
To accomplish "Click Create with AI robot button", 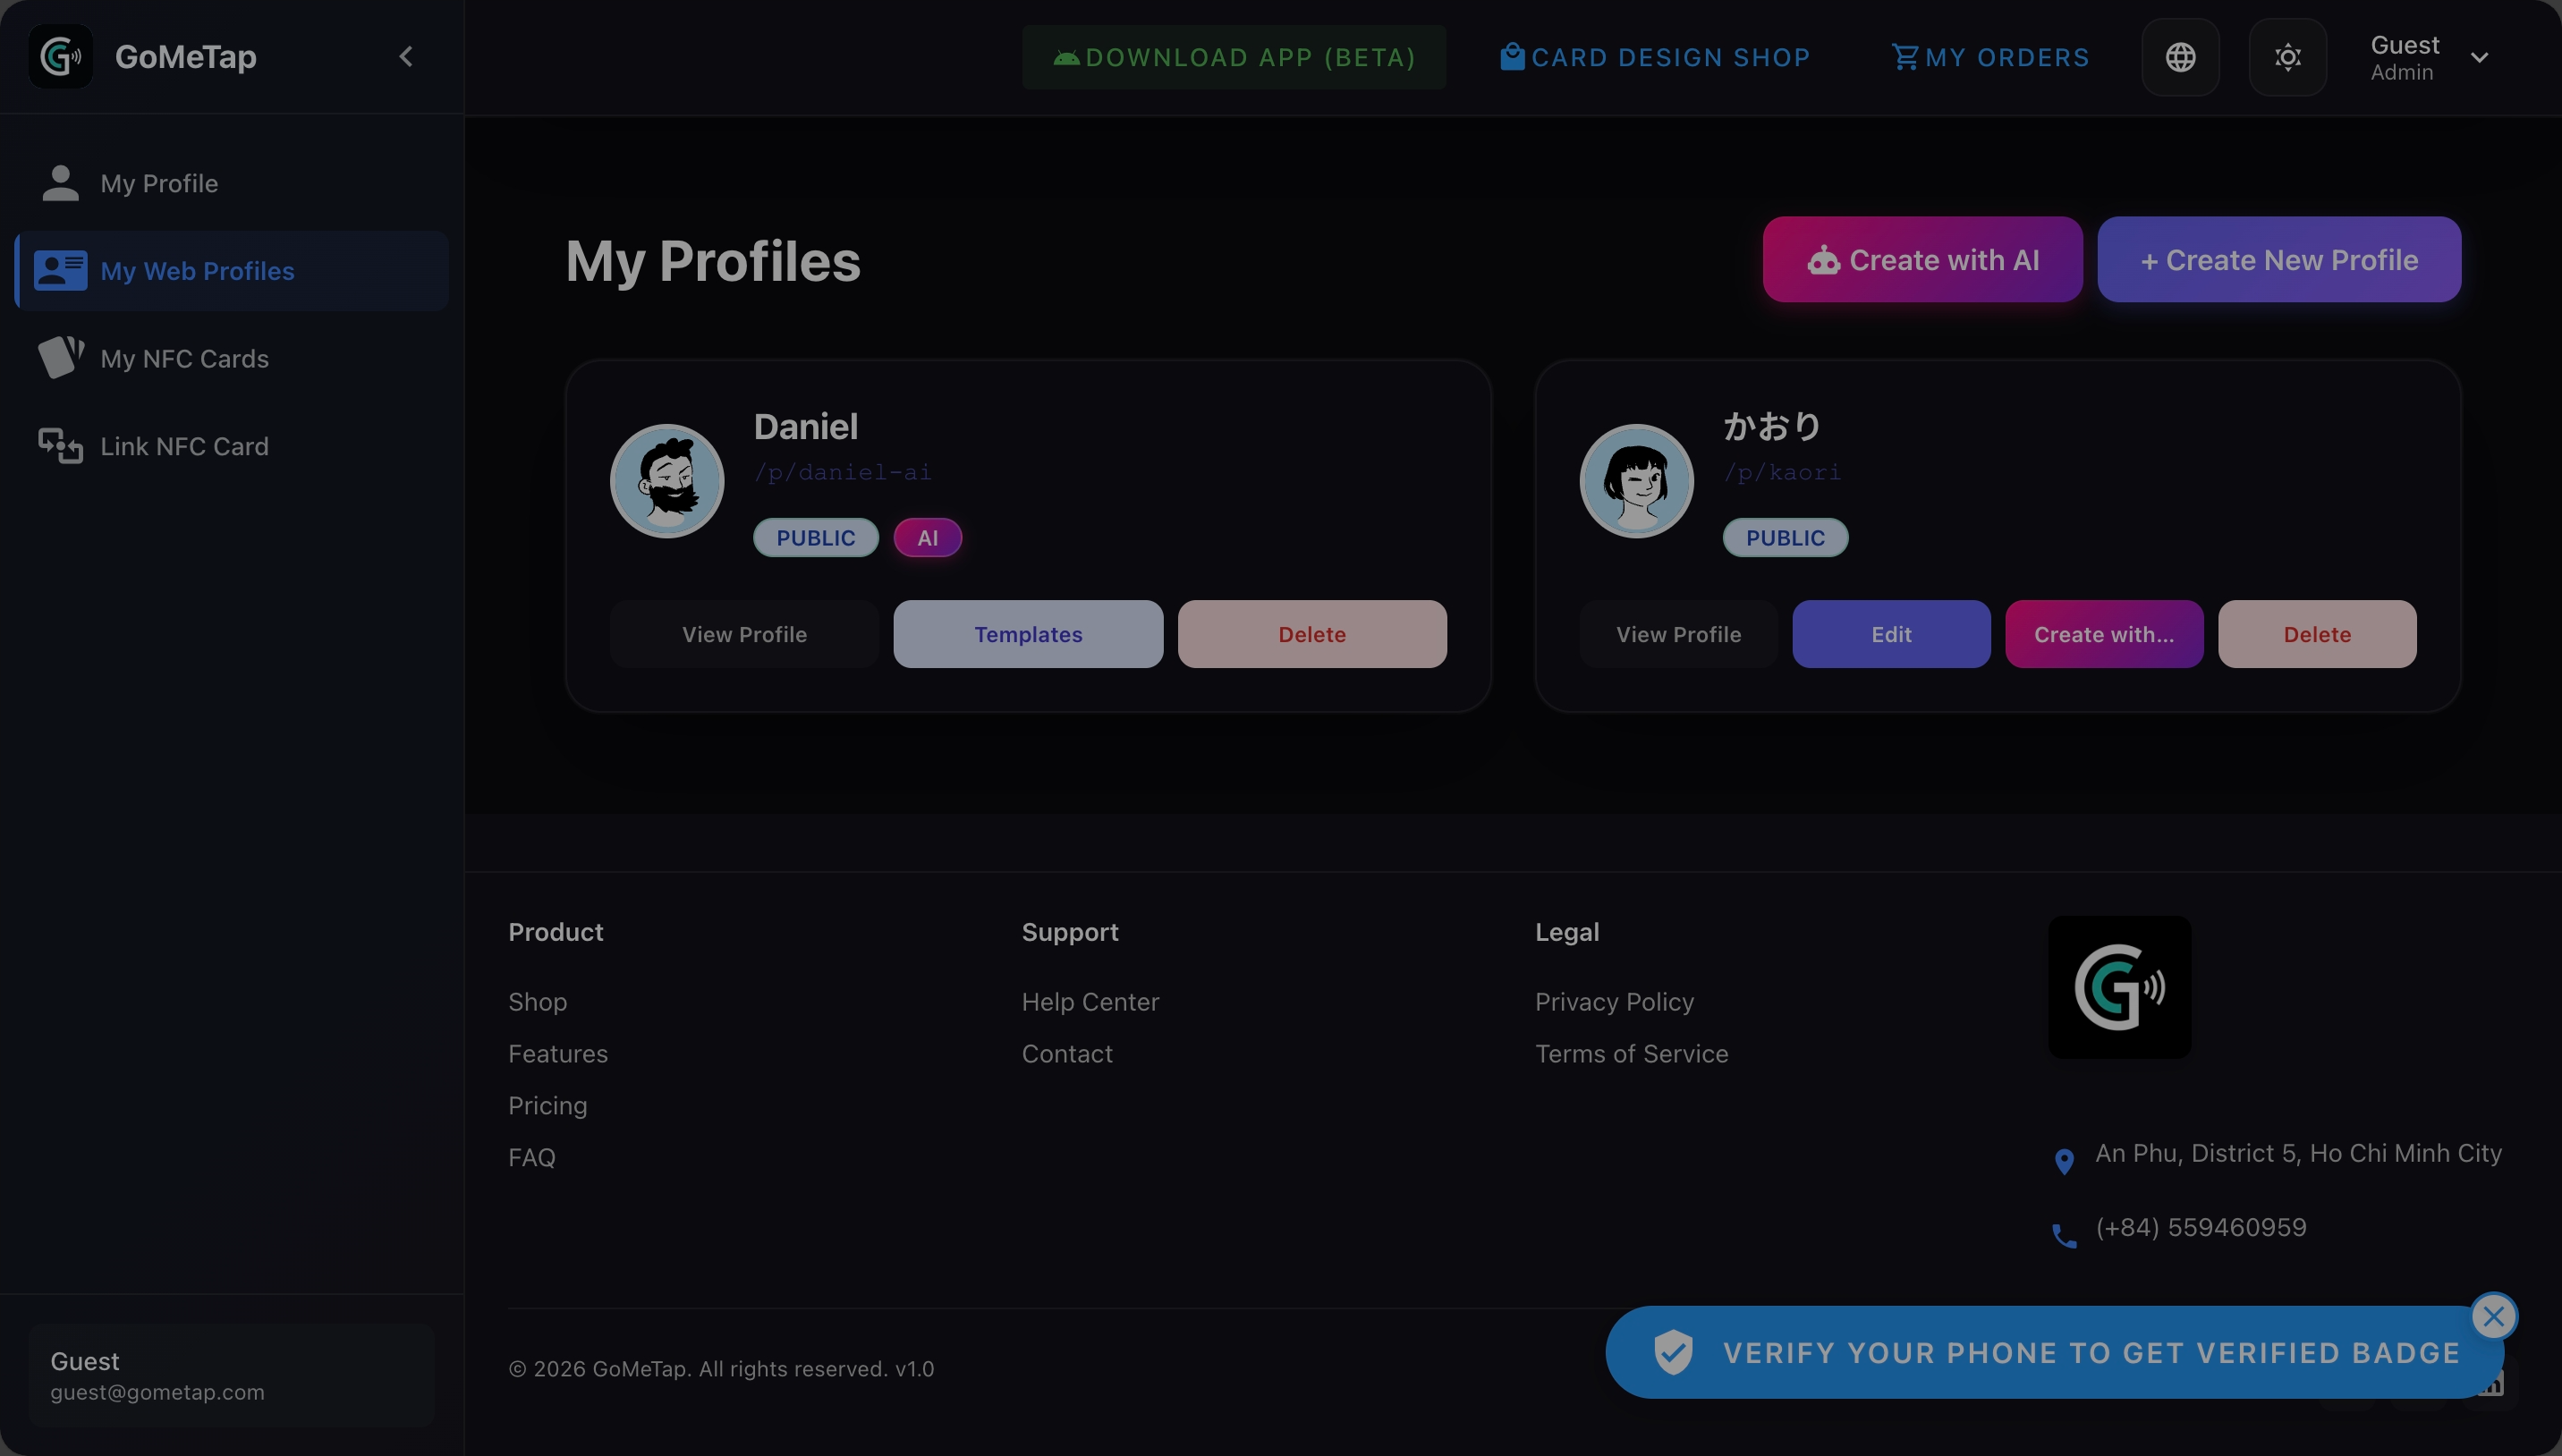I will (x=1922, y=260).
